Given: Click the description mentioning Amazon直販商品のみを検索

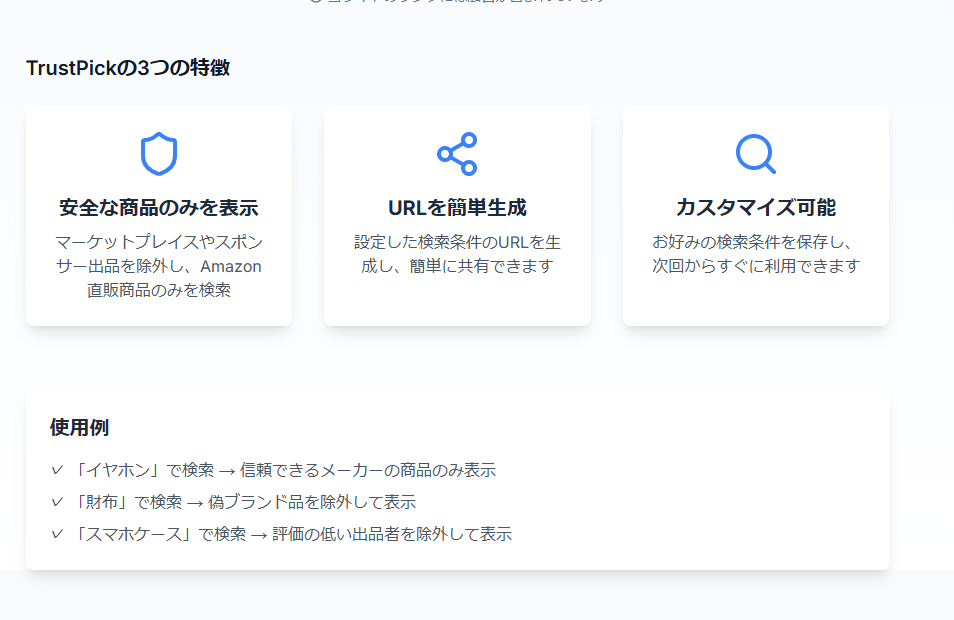Looking at the screenshot, I should pos(158,266).
